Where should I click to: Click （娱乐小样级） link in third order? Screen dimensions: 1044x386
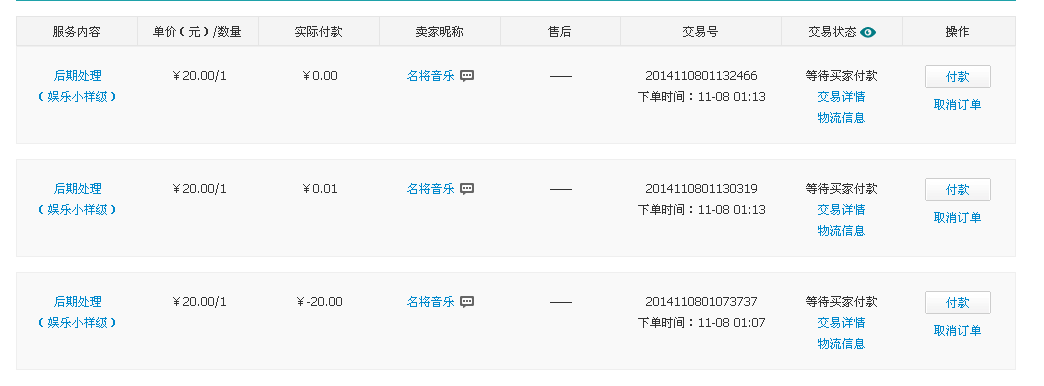click(77, 323)
